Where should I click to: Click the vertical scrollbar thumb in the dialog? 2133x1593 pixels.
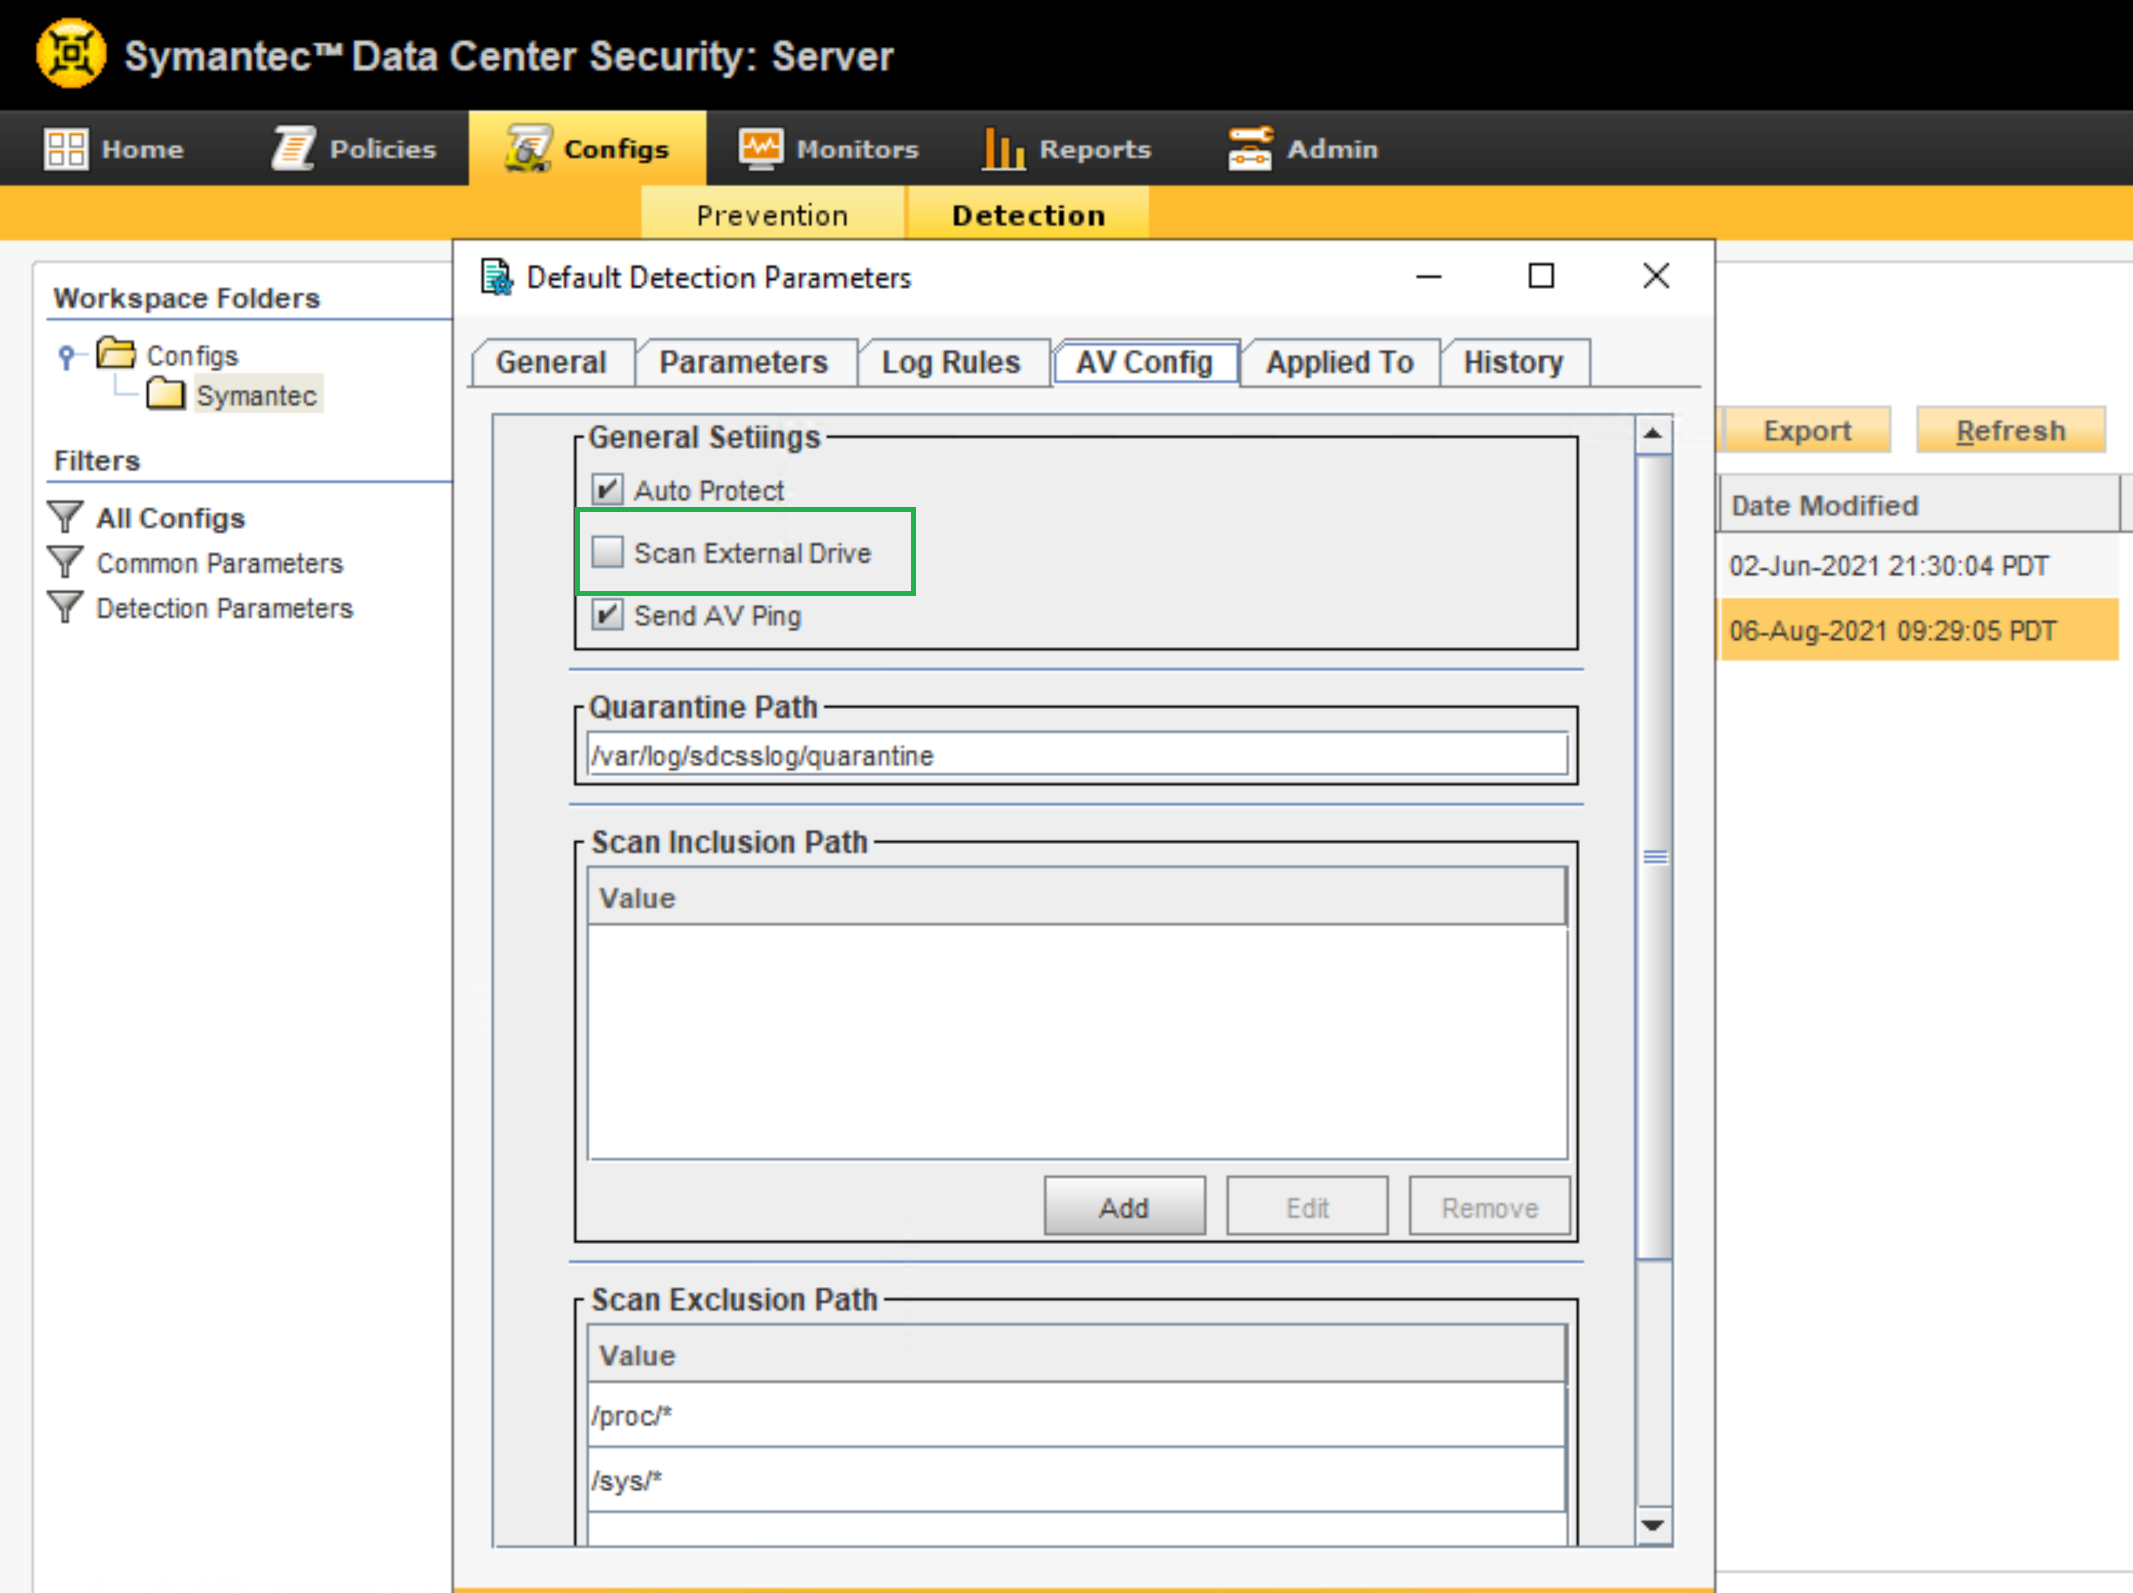click(x=1655, y=857)
